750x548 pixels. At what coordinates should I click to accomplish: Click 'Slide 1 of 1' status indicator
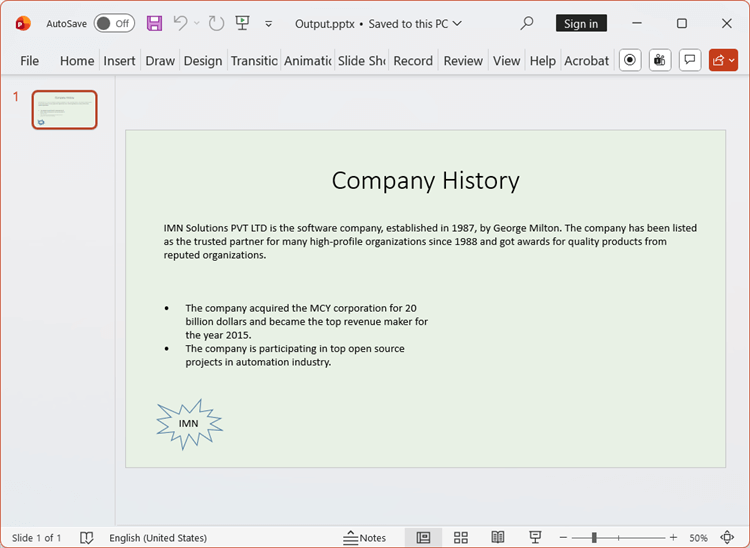point(36,537)
